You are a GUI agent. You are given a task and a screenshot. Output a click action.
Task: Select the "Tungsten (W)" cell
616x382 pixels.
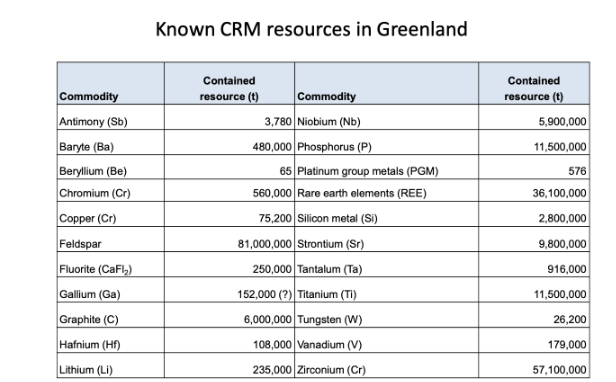pyautogui.click(x=387, y=315)
